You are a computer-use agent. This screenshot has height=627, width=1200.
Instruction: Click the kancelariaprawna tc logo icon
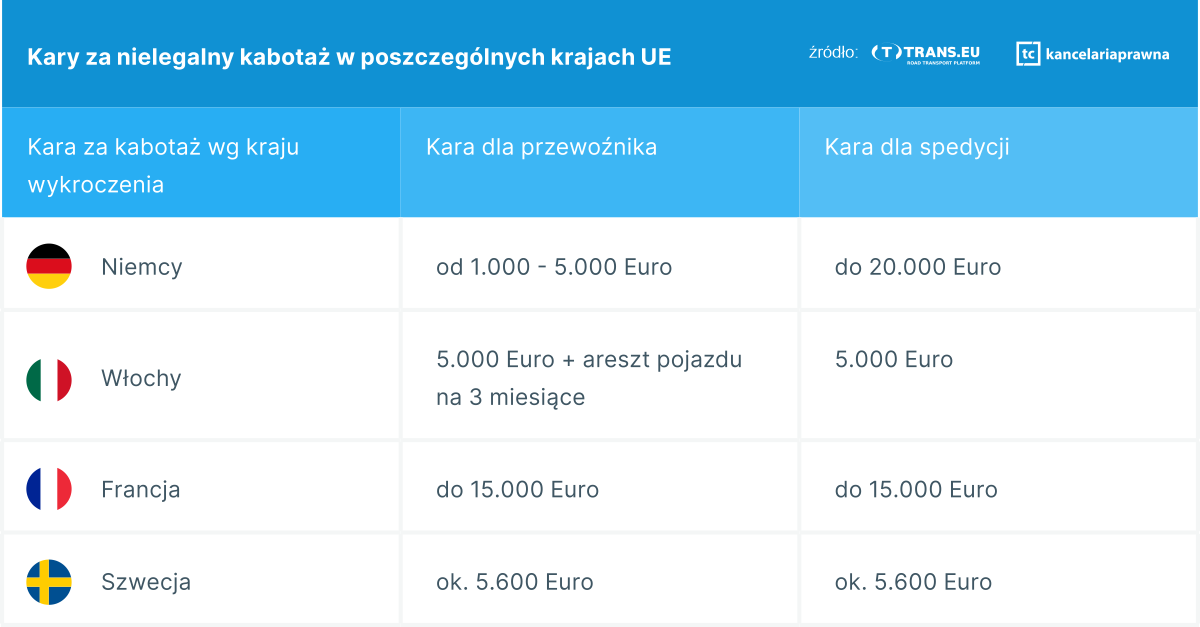[1027, 54]
